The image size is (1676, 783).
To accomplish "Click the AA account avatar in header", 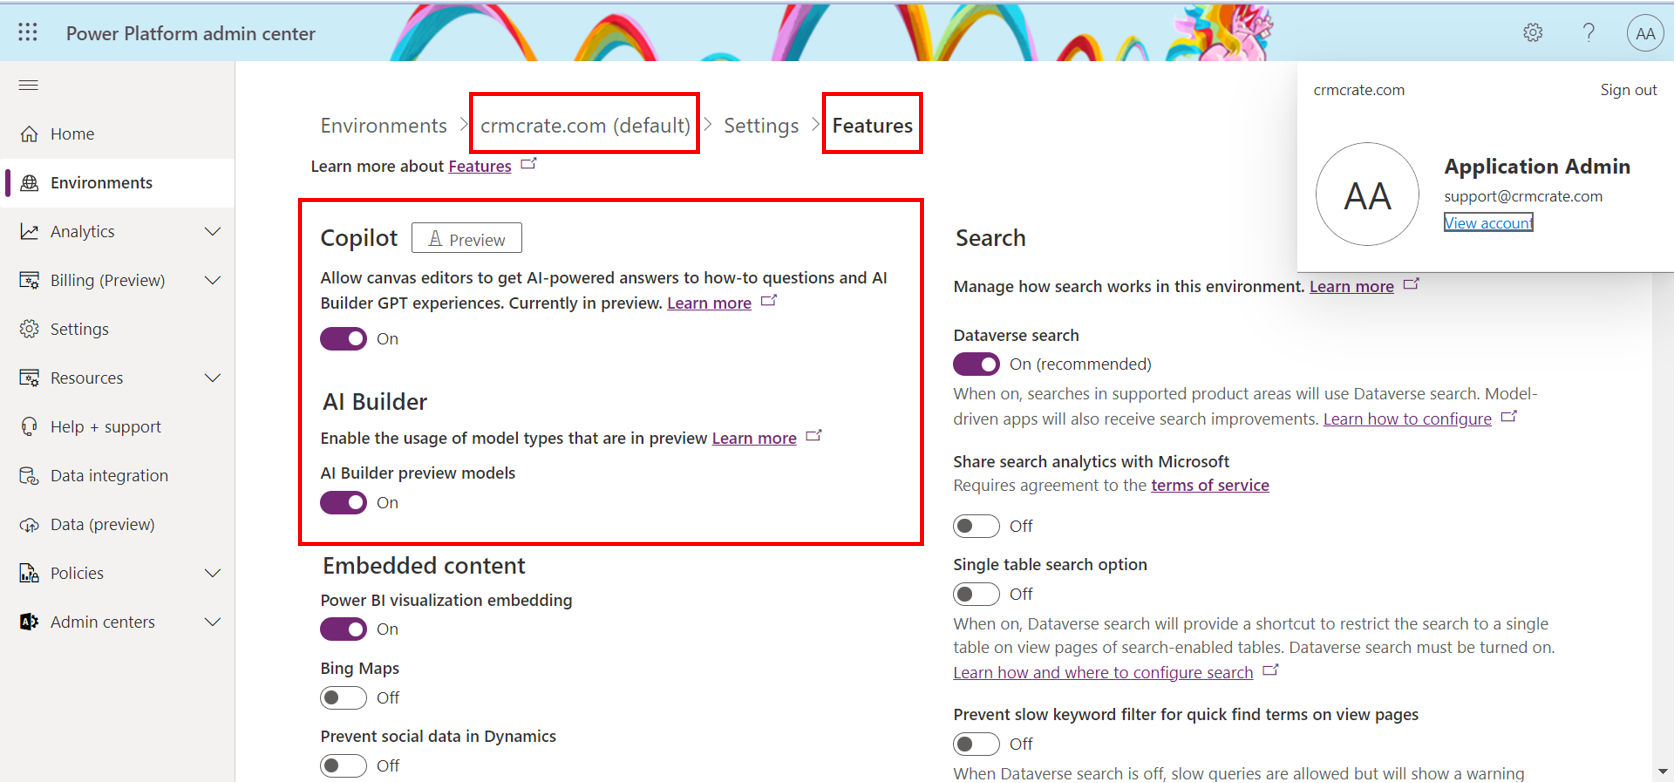I will (x=1644, y=33).
